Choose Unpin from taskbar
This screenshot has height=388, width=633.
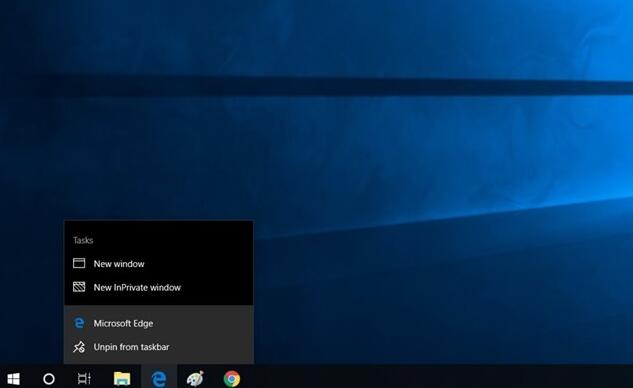(159, 347)
